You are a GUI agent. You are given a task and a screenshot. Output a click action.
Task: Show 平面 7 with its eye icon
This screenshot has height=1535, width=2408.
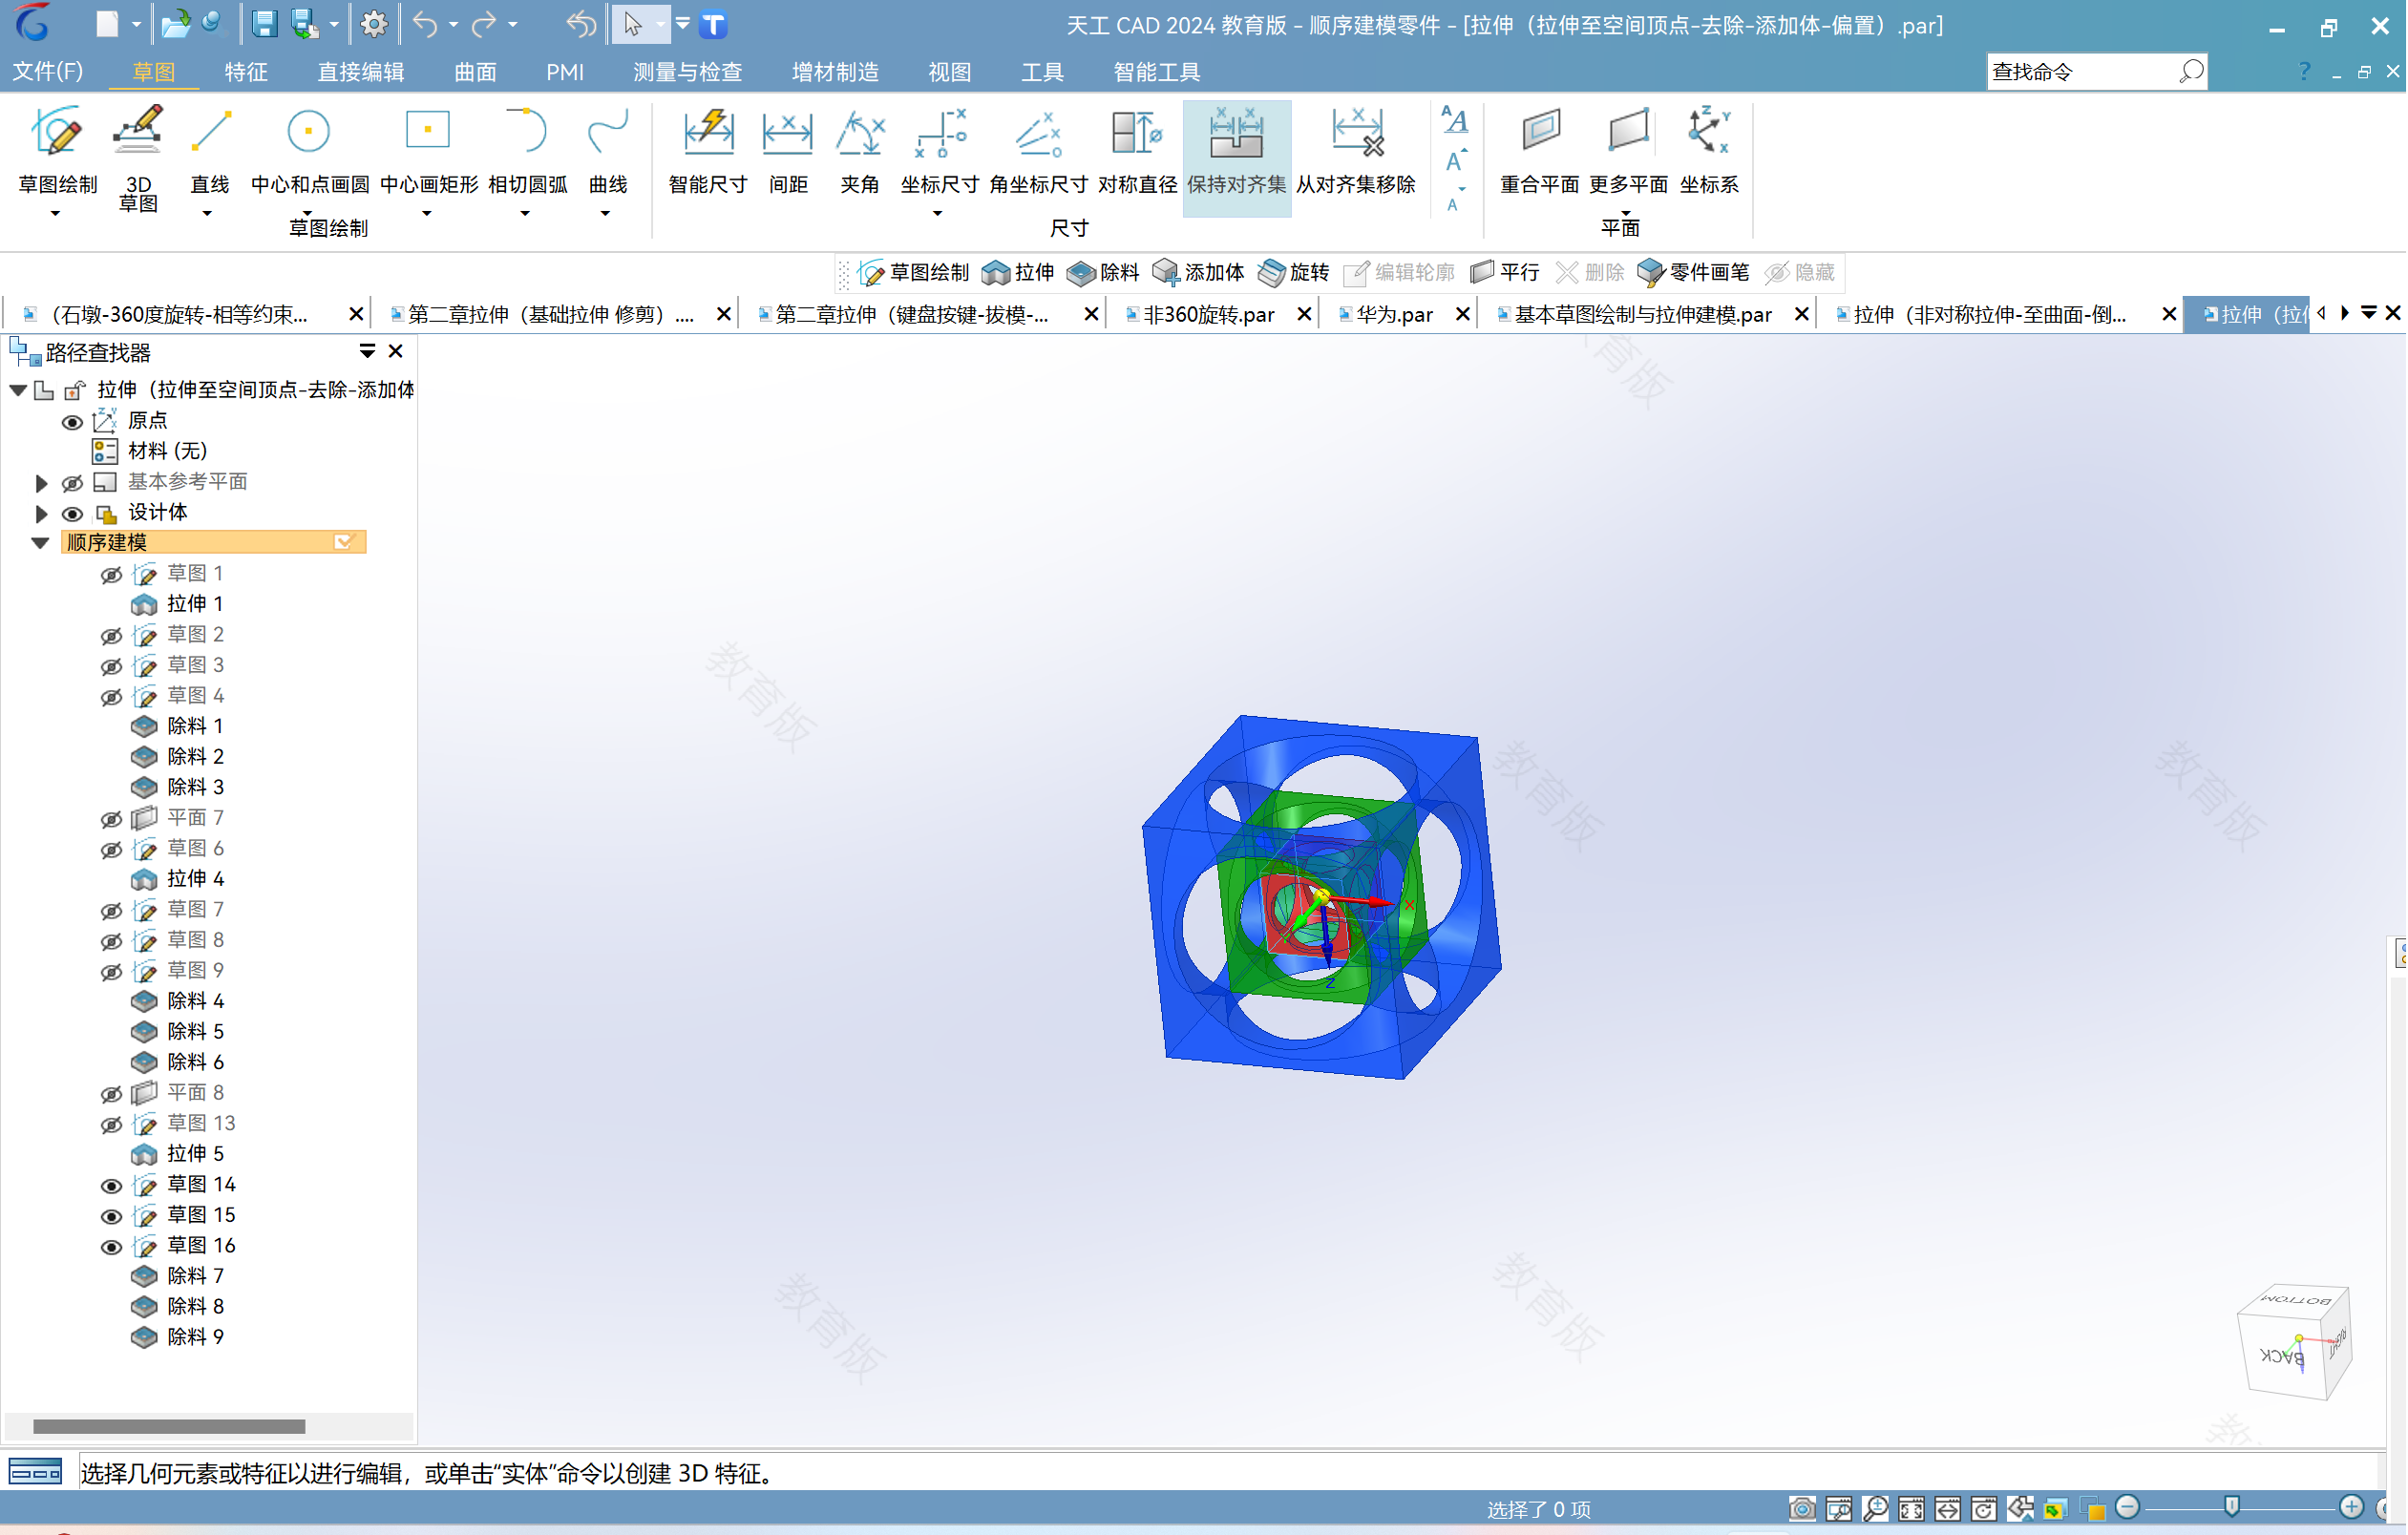(111, 820)
